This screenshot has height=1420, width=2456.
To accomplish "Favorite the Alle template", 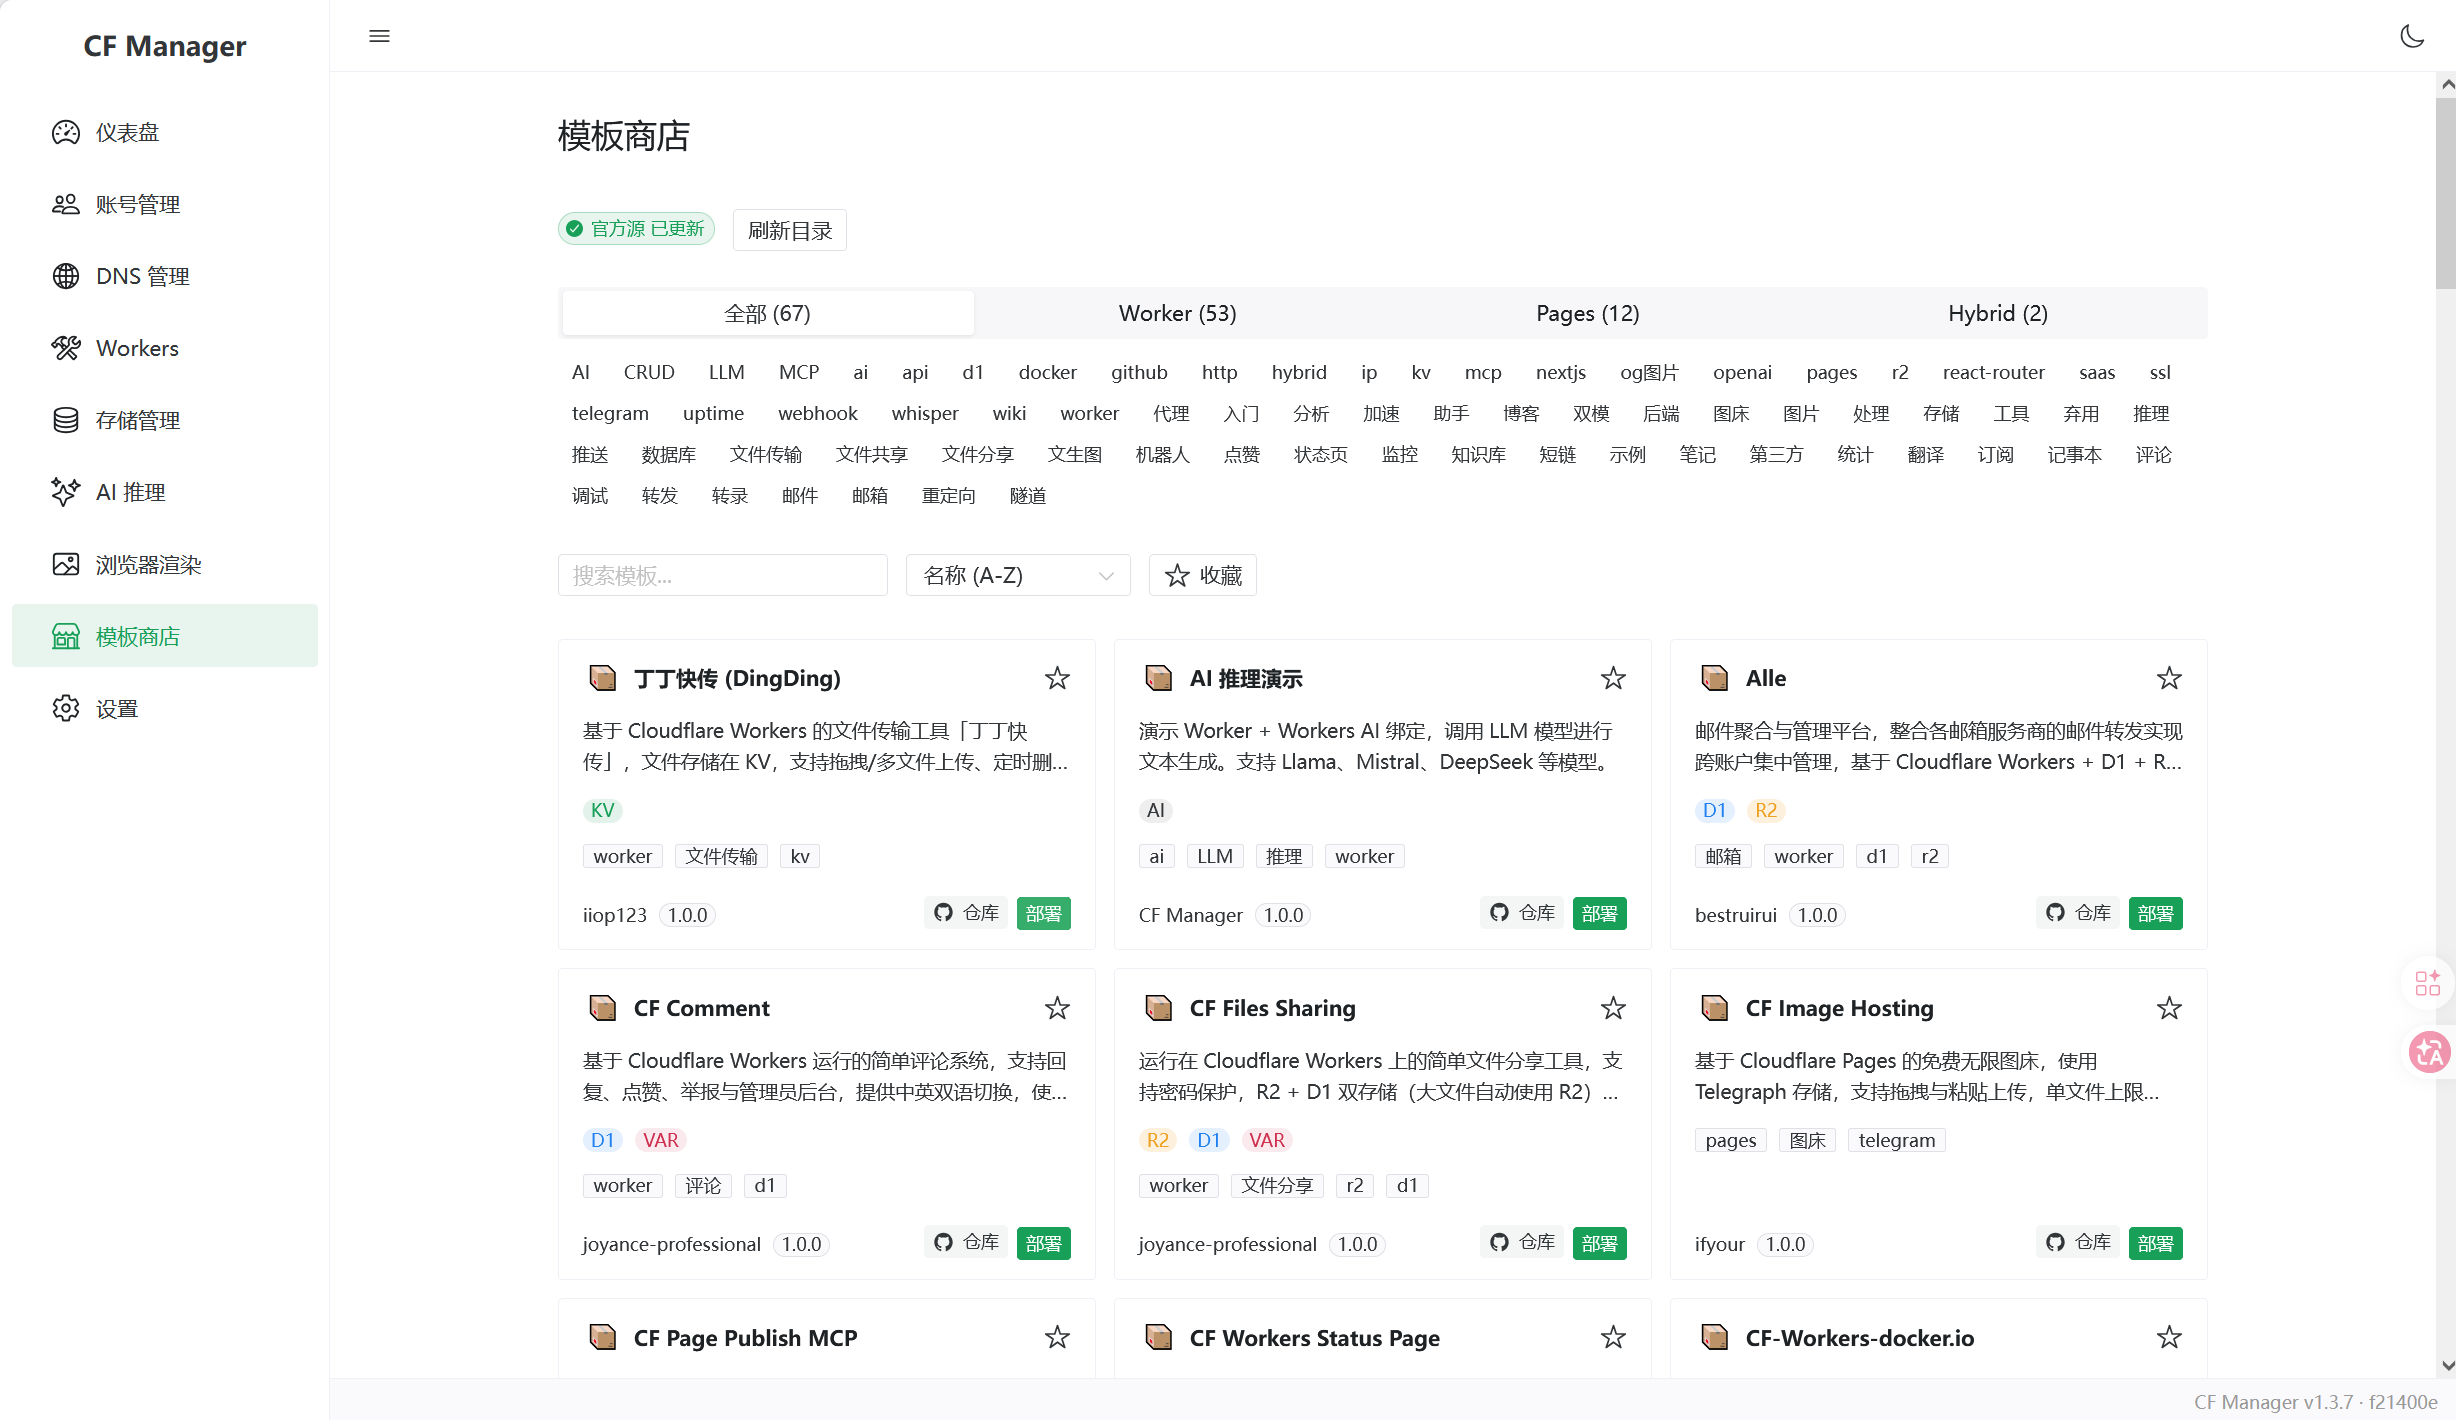I will pos(2169,678).
